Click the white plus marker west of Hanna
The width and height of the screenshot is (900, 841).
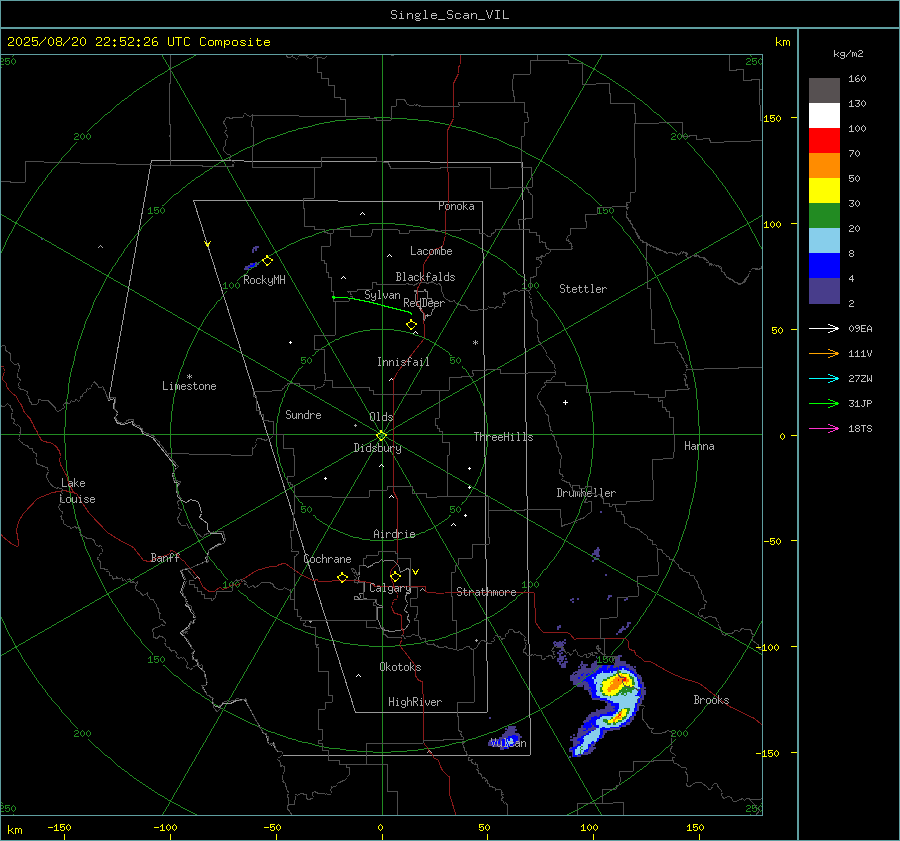pos(565,402)
